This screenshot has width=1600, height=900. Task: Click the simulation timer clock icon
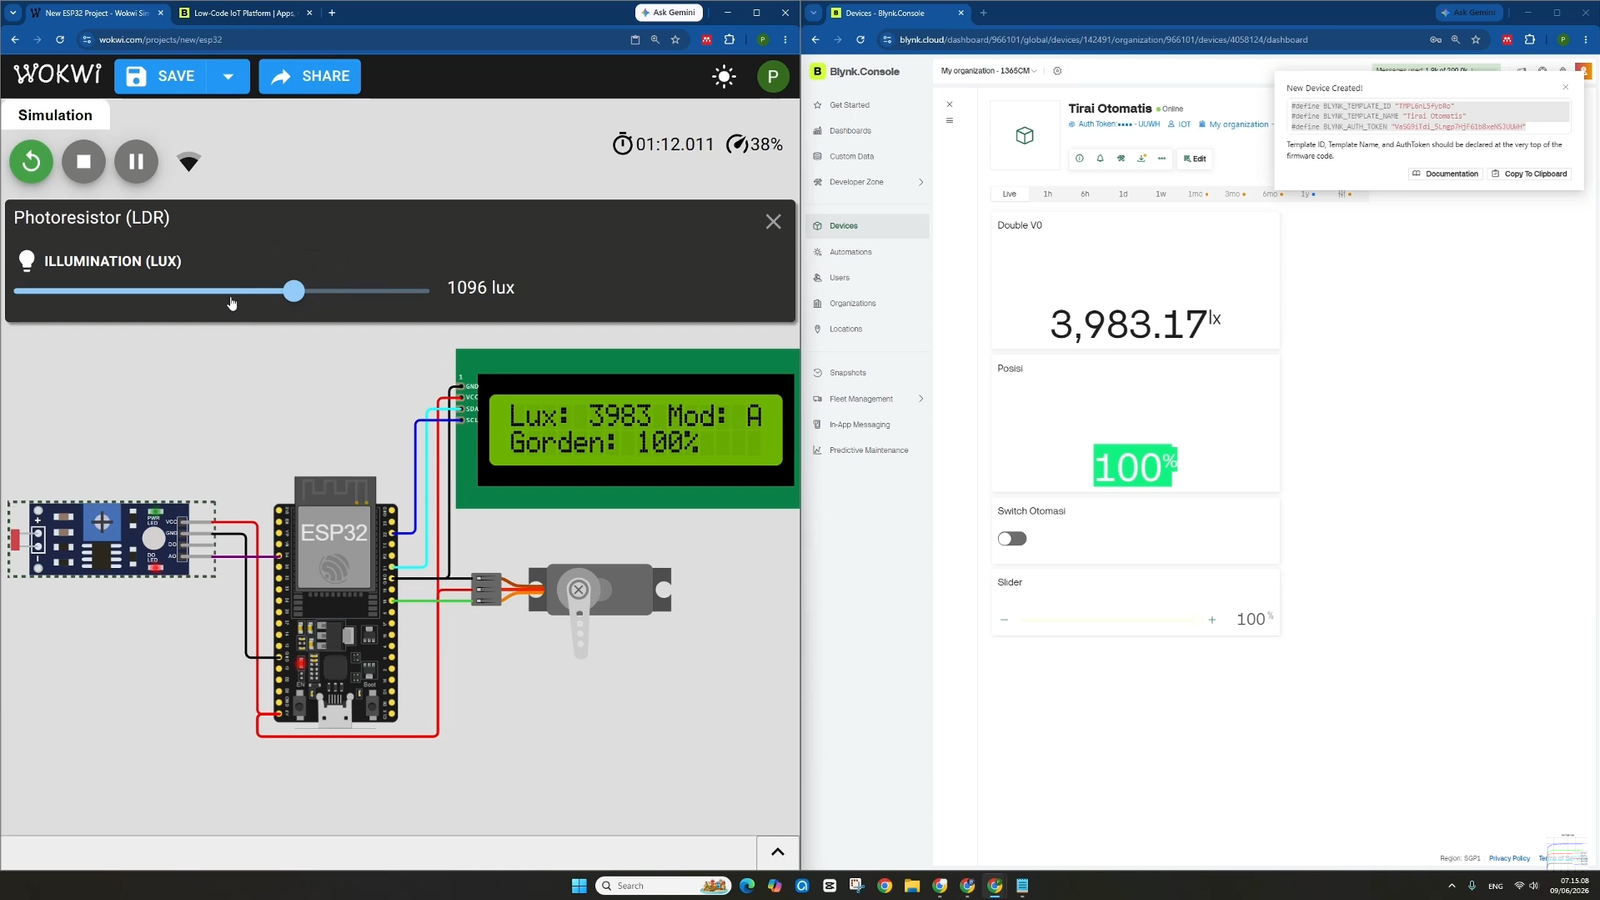(622, 144)
